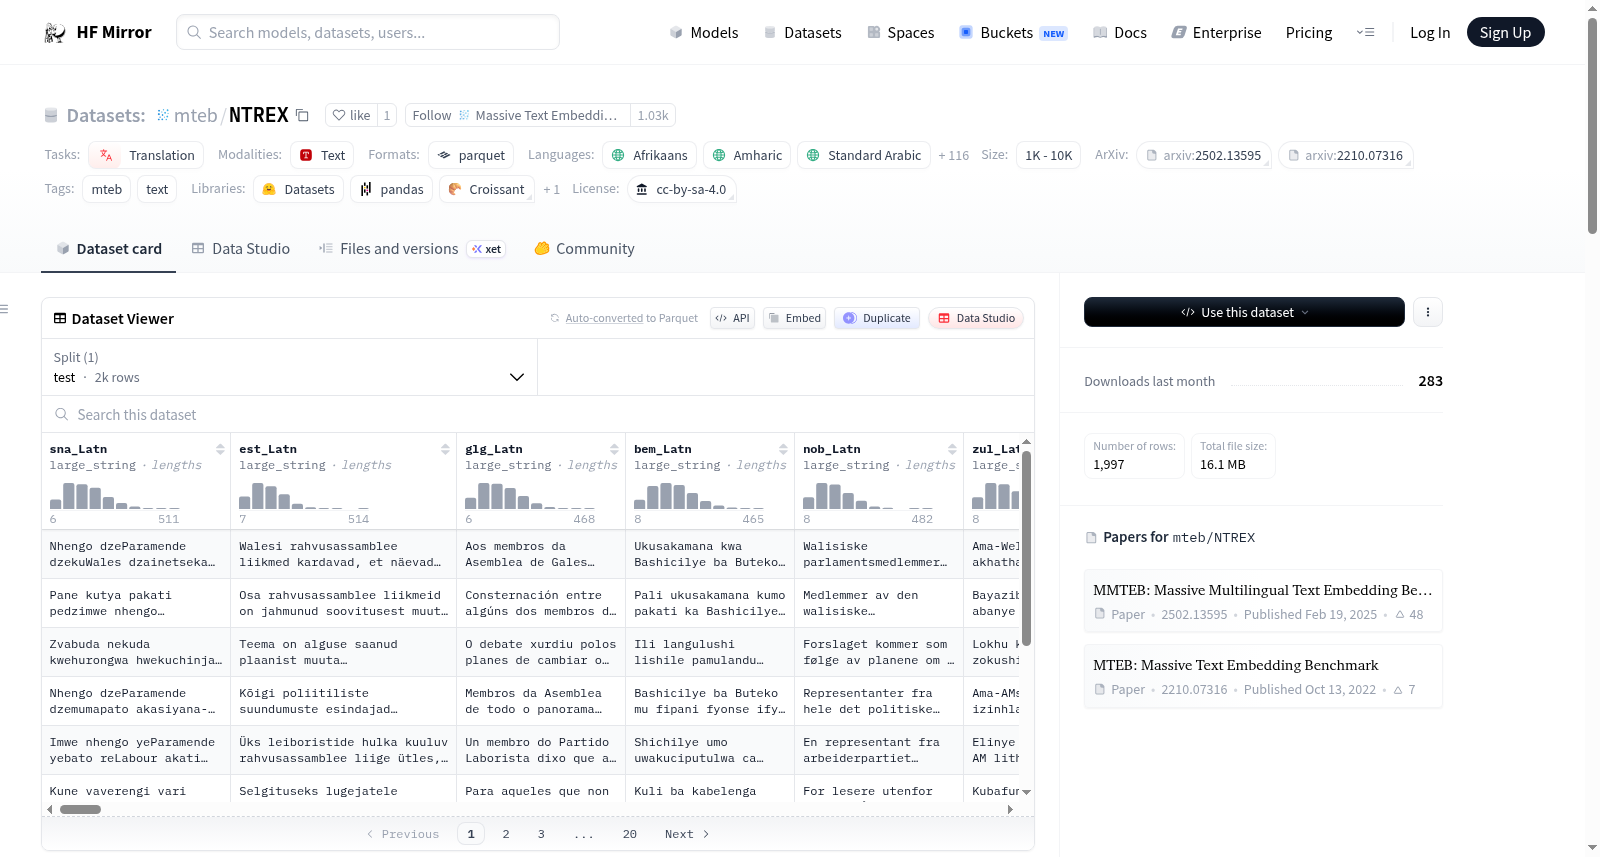The width and height of the screenshot is (1600, 857).
Task: Click the Amharic language tag
Action: coord(747,155)
